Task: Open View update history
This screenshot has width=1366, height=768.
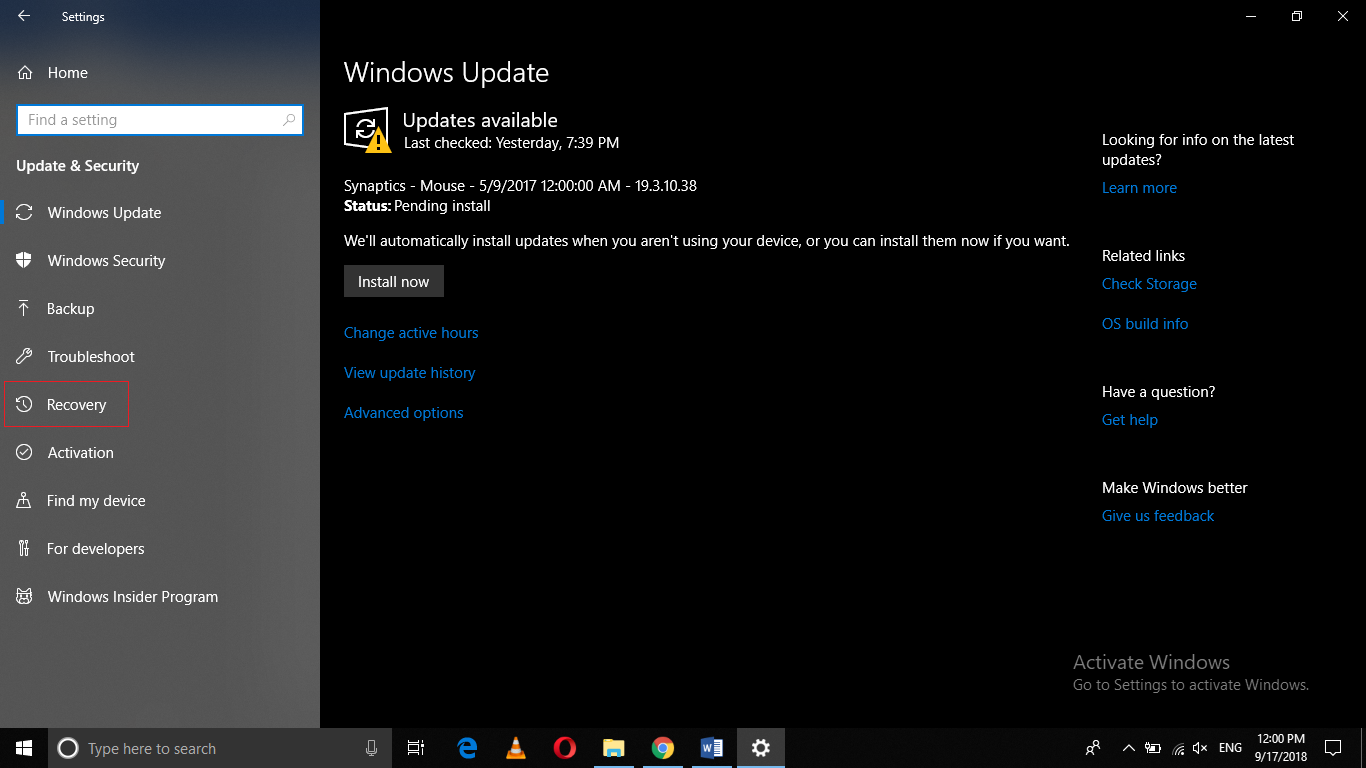Action: pyautogui.click(x=409, y=372)
